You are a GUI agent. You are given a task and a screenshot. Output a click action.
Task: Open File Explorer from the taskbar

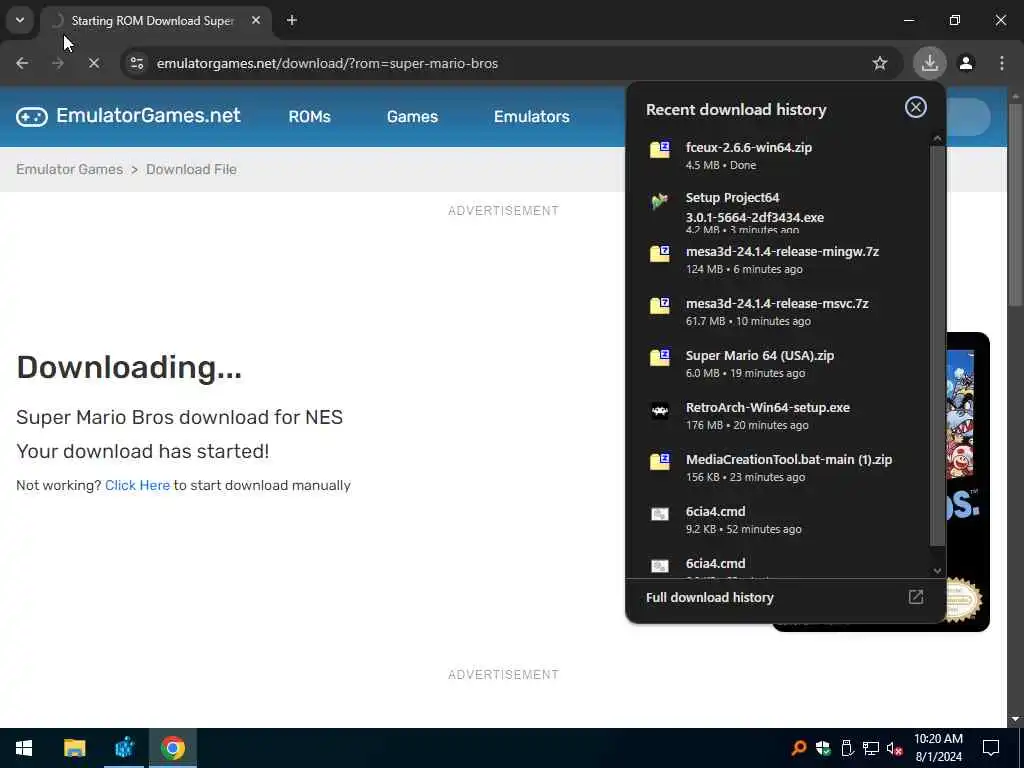[74, 748]
